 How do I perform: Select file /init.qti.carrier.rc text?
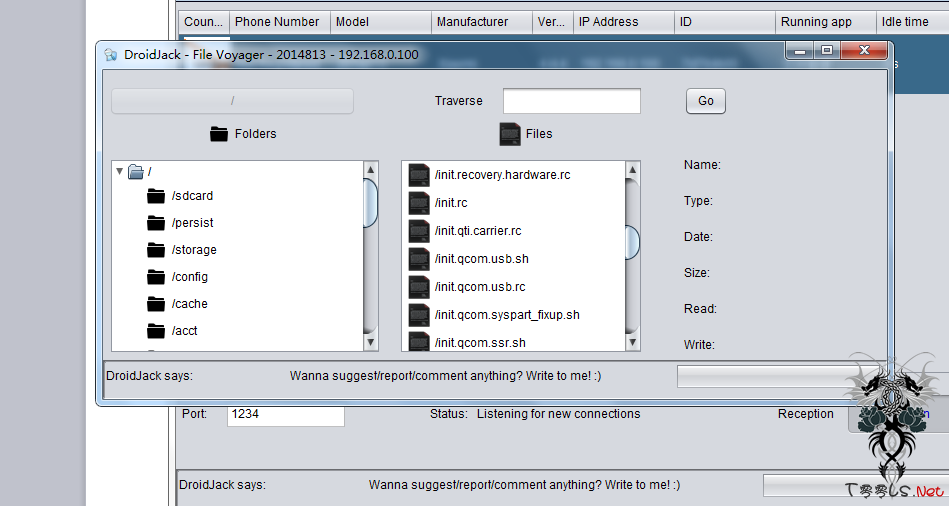point(478,231)
